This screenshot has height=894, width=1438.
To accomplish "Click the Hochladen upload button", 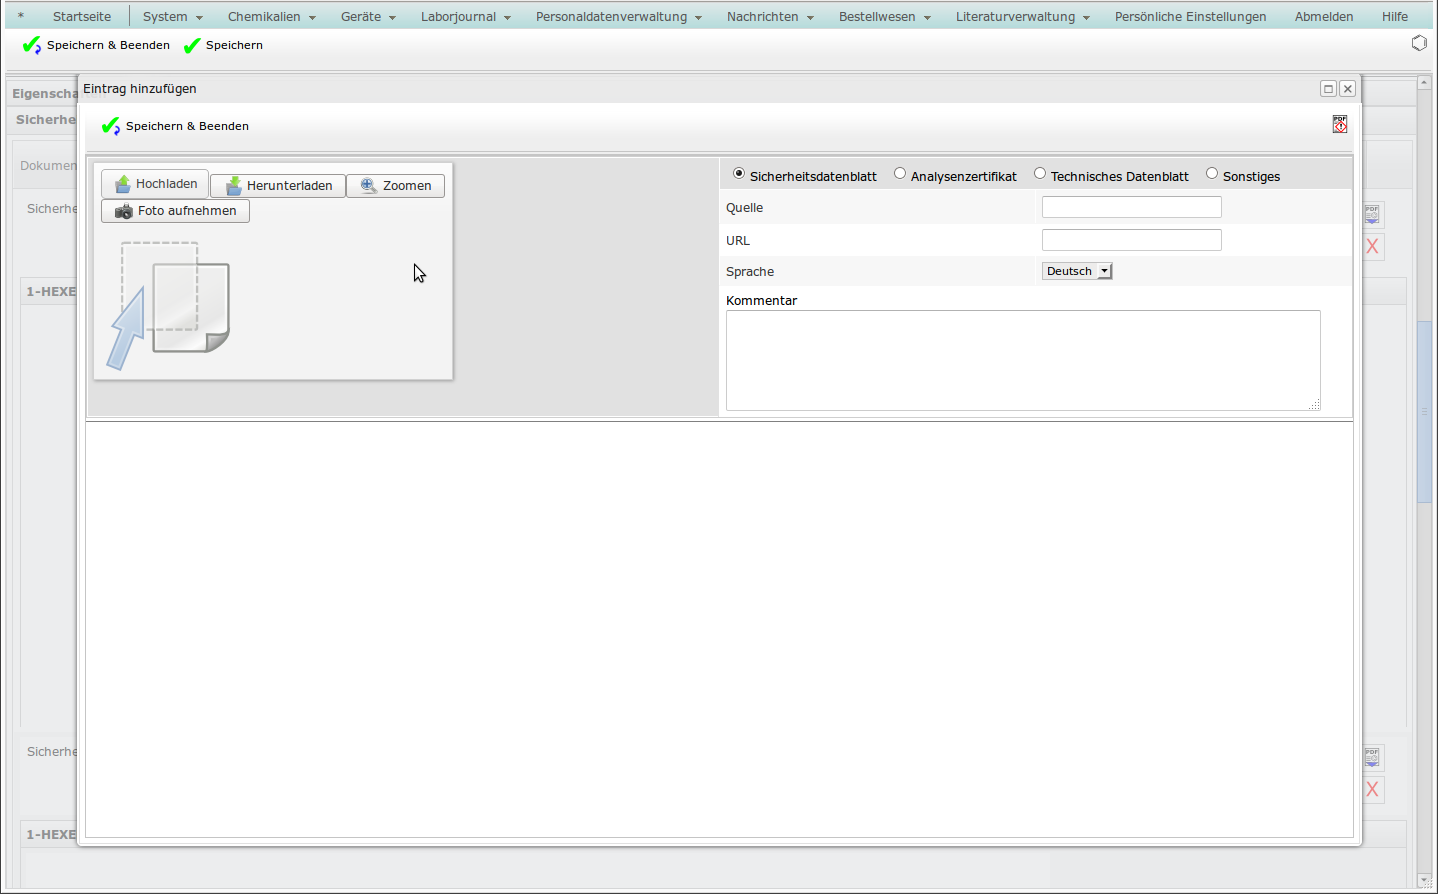I will point(155,184).
